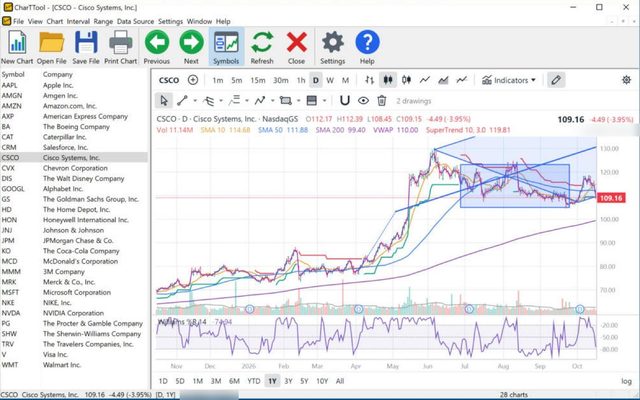Select the candlestick chart style
This screenshot has height=400, width=640.
tap(388, 80)
